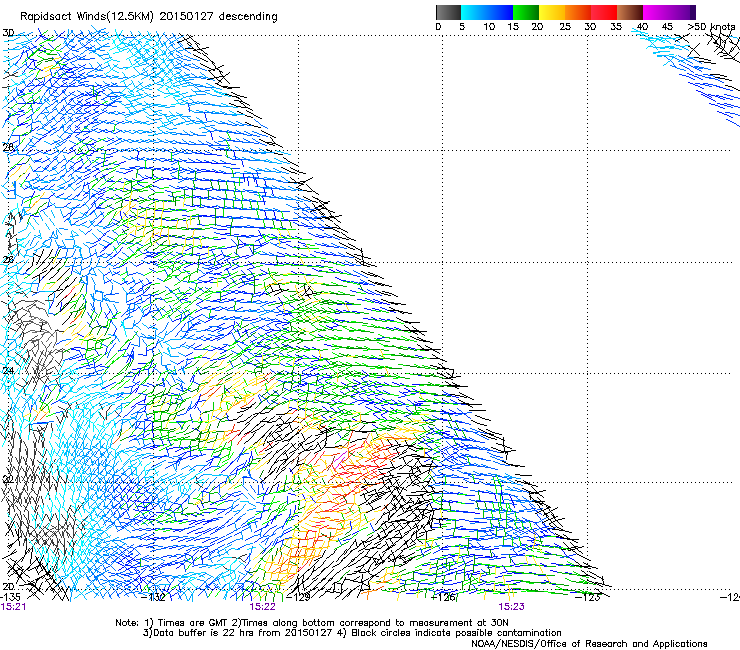Click the '>50 knots' legend label
This screenshot has height=650, width=740.
711,27
